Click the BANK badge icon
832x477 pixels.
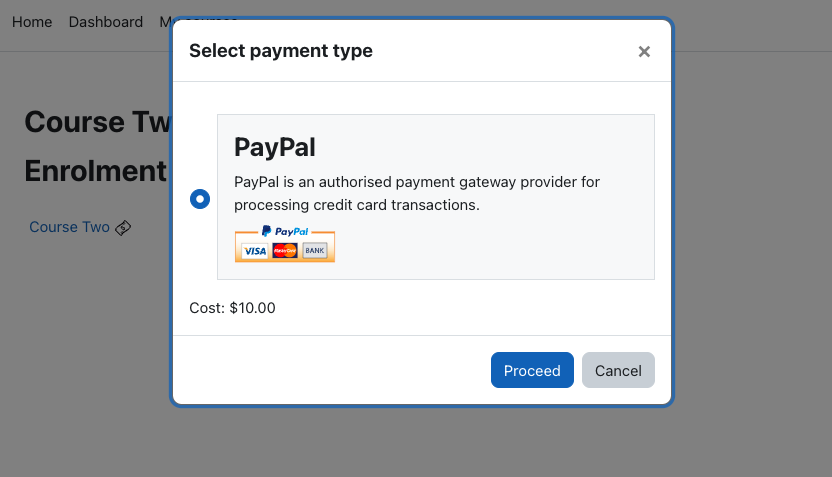pyautogui.click(x=315, y=250)
